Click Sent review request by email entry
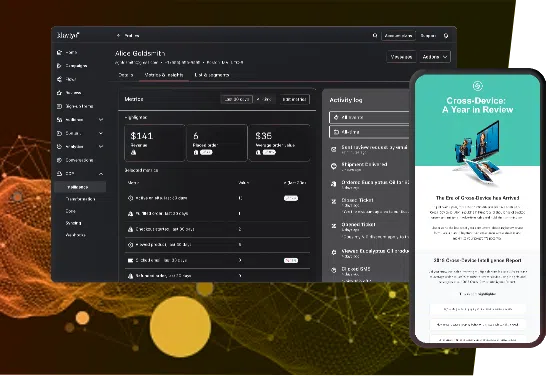The image size is (546, 376). coord(374,149)
